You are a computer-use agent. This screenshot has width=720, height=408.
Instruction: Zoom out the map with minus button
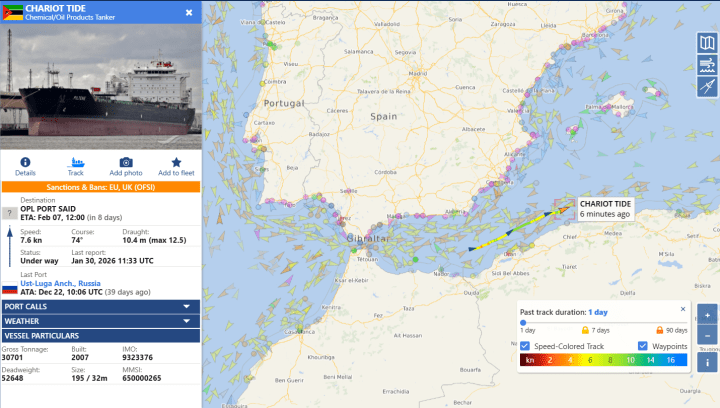(x=707, y=335)
